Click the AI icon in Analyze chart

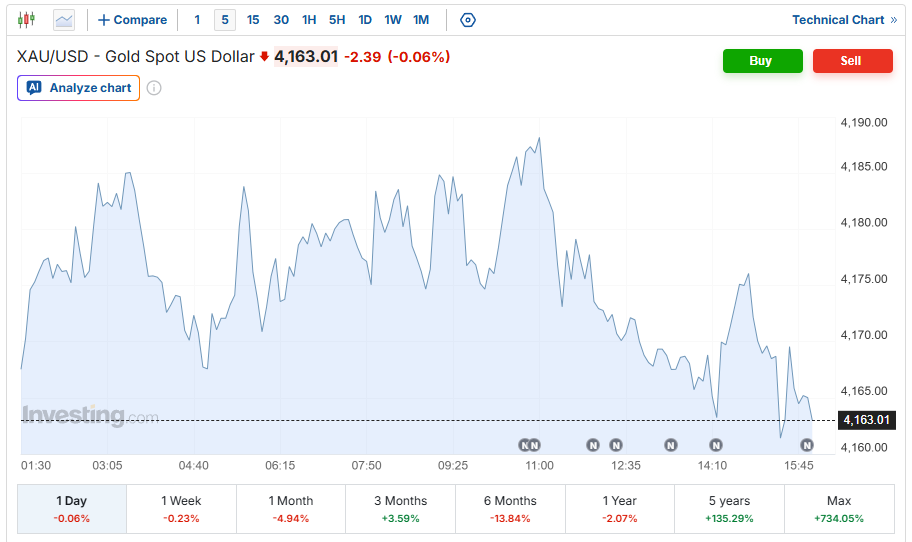34,88
